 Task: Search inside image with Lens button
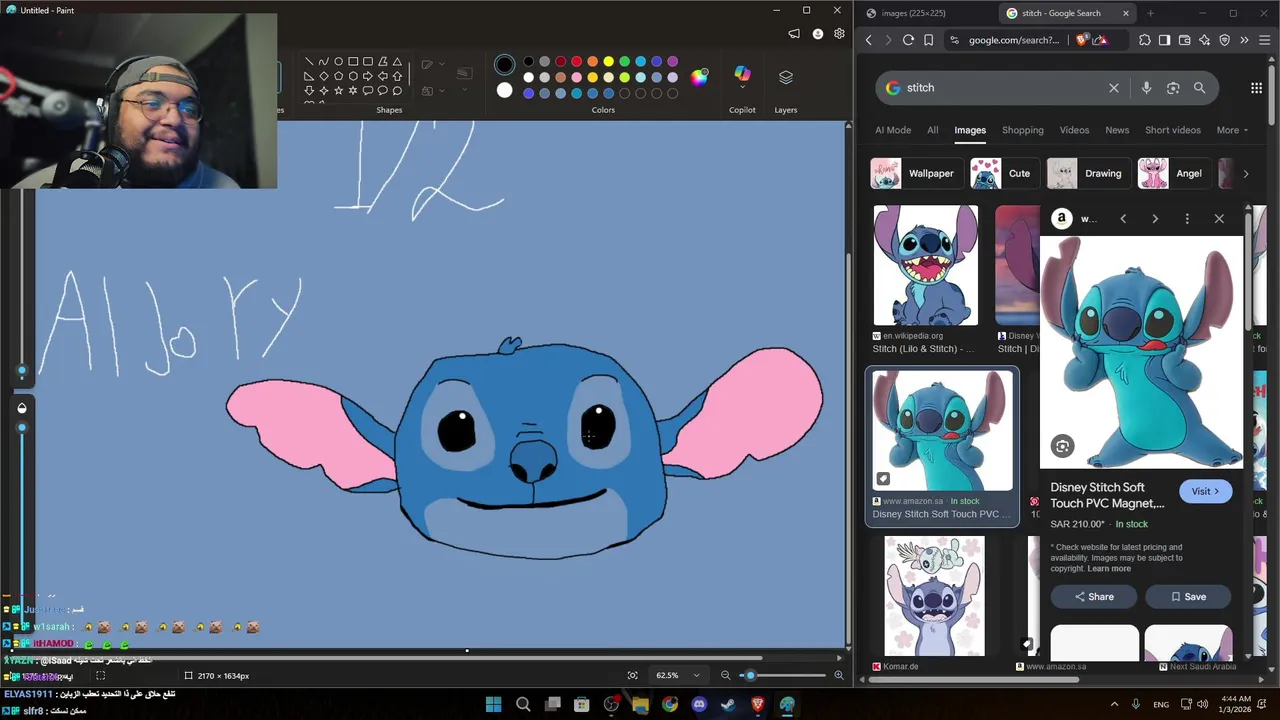(1062, 447)
